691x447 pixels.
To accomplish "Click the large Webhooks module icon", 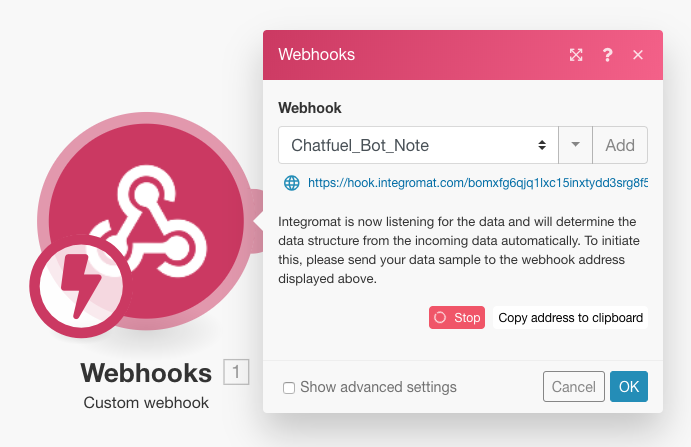I will (145, 220).
